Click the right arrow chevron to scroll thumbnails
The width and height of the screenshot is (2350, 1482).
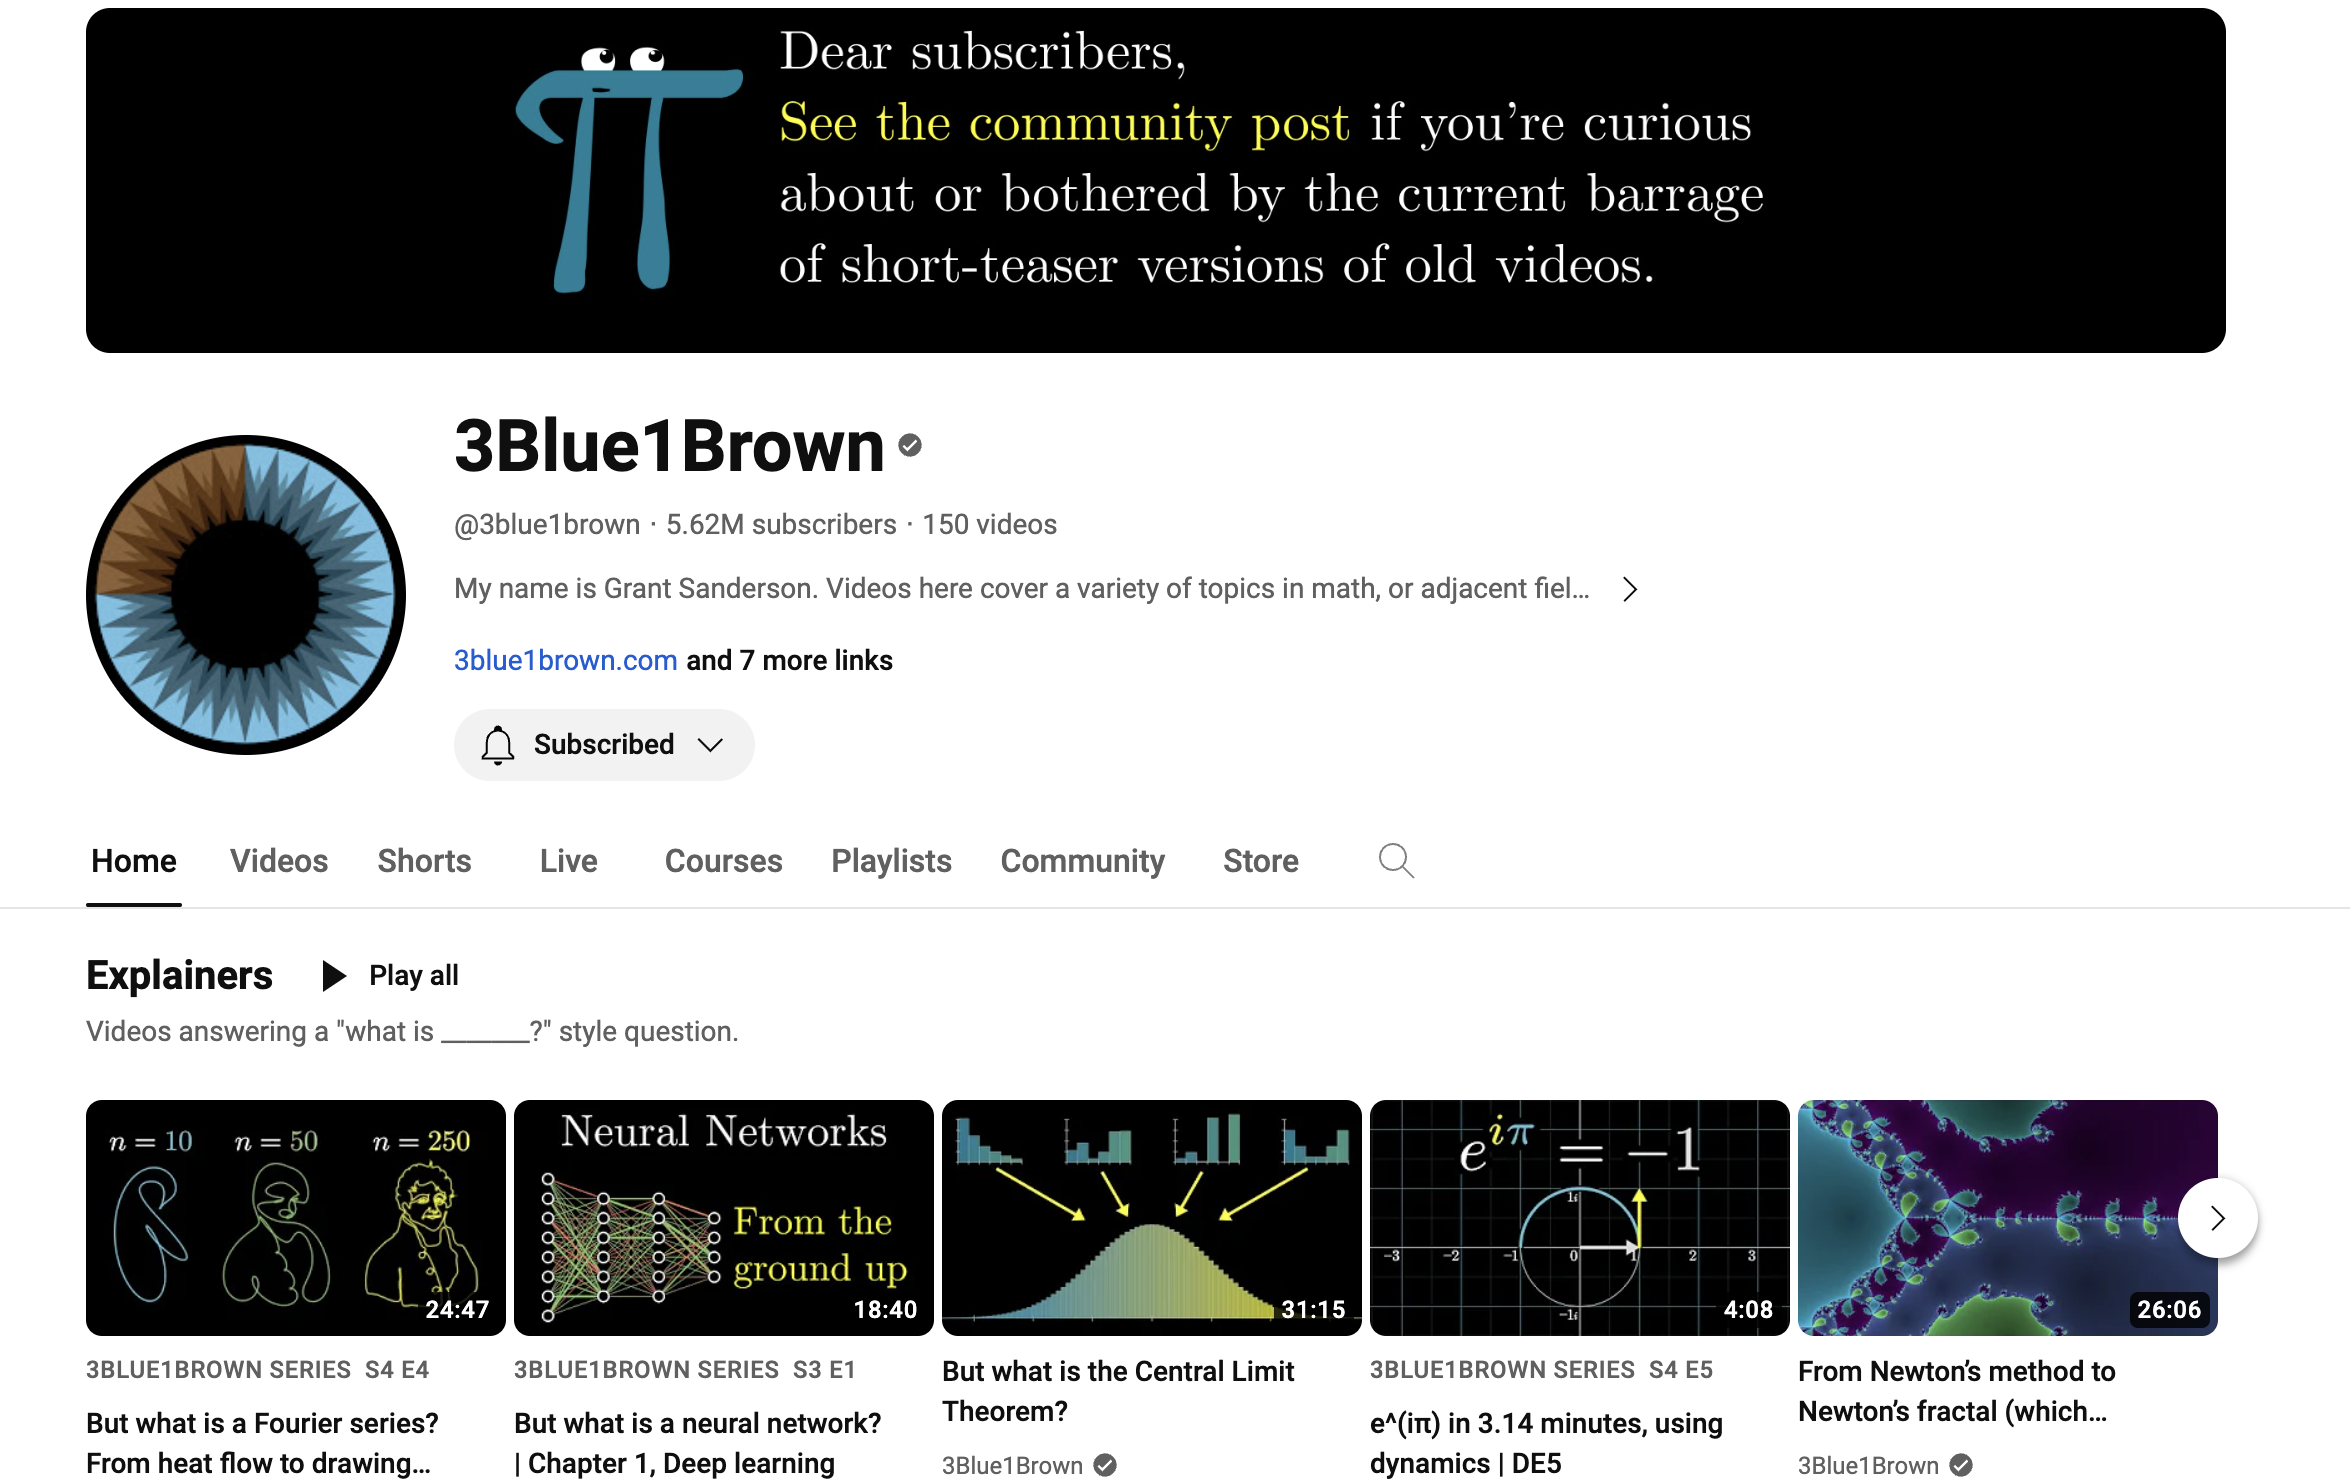coord(2217,1219)
